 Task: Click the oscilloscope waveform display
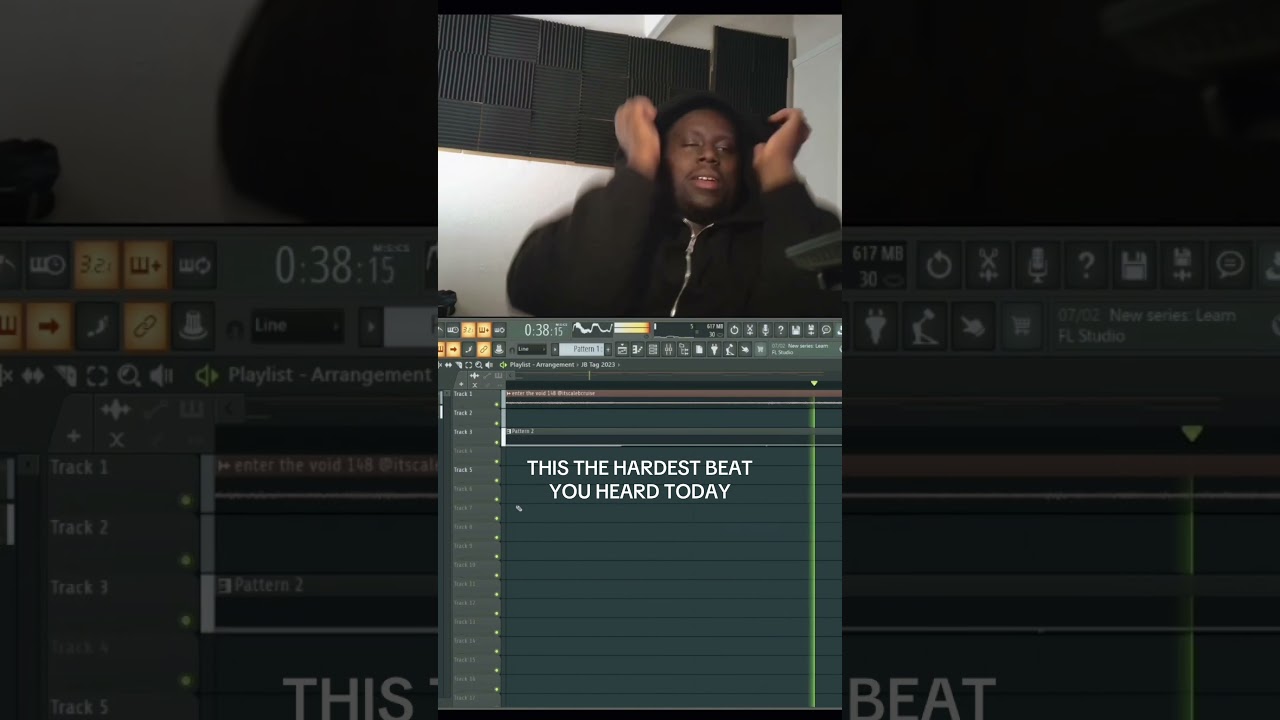592,329
